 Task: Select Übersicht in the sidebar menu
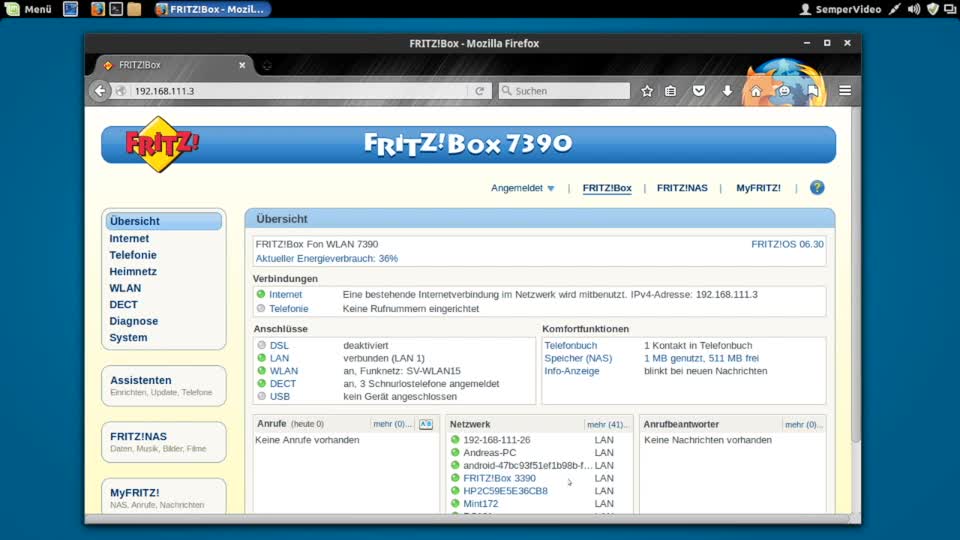163,221
